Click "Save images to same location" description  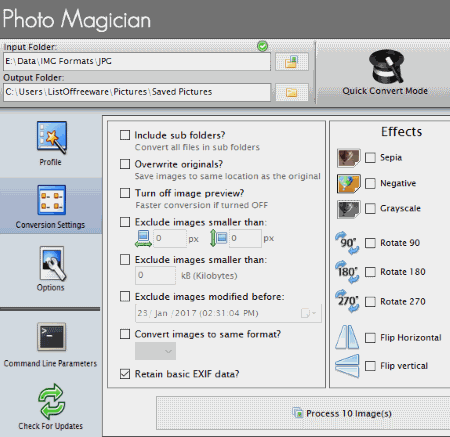[x=228, y=176]
